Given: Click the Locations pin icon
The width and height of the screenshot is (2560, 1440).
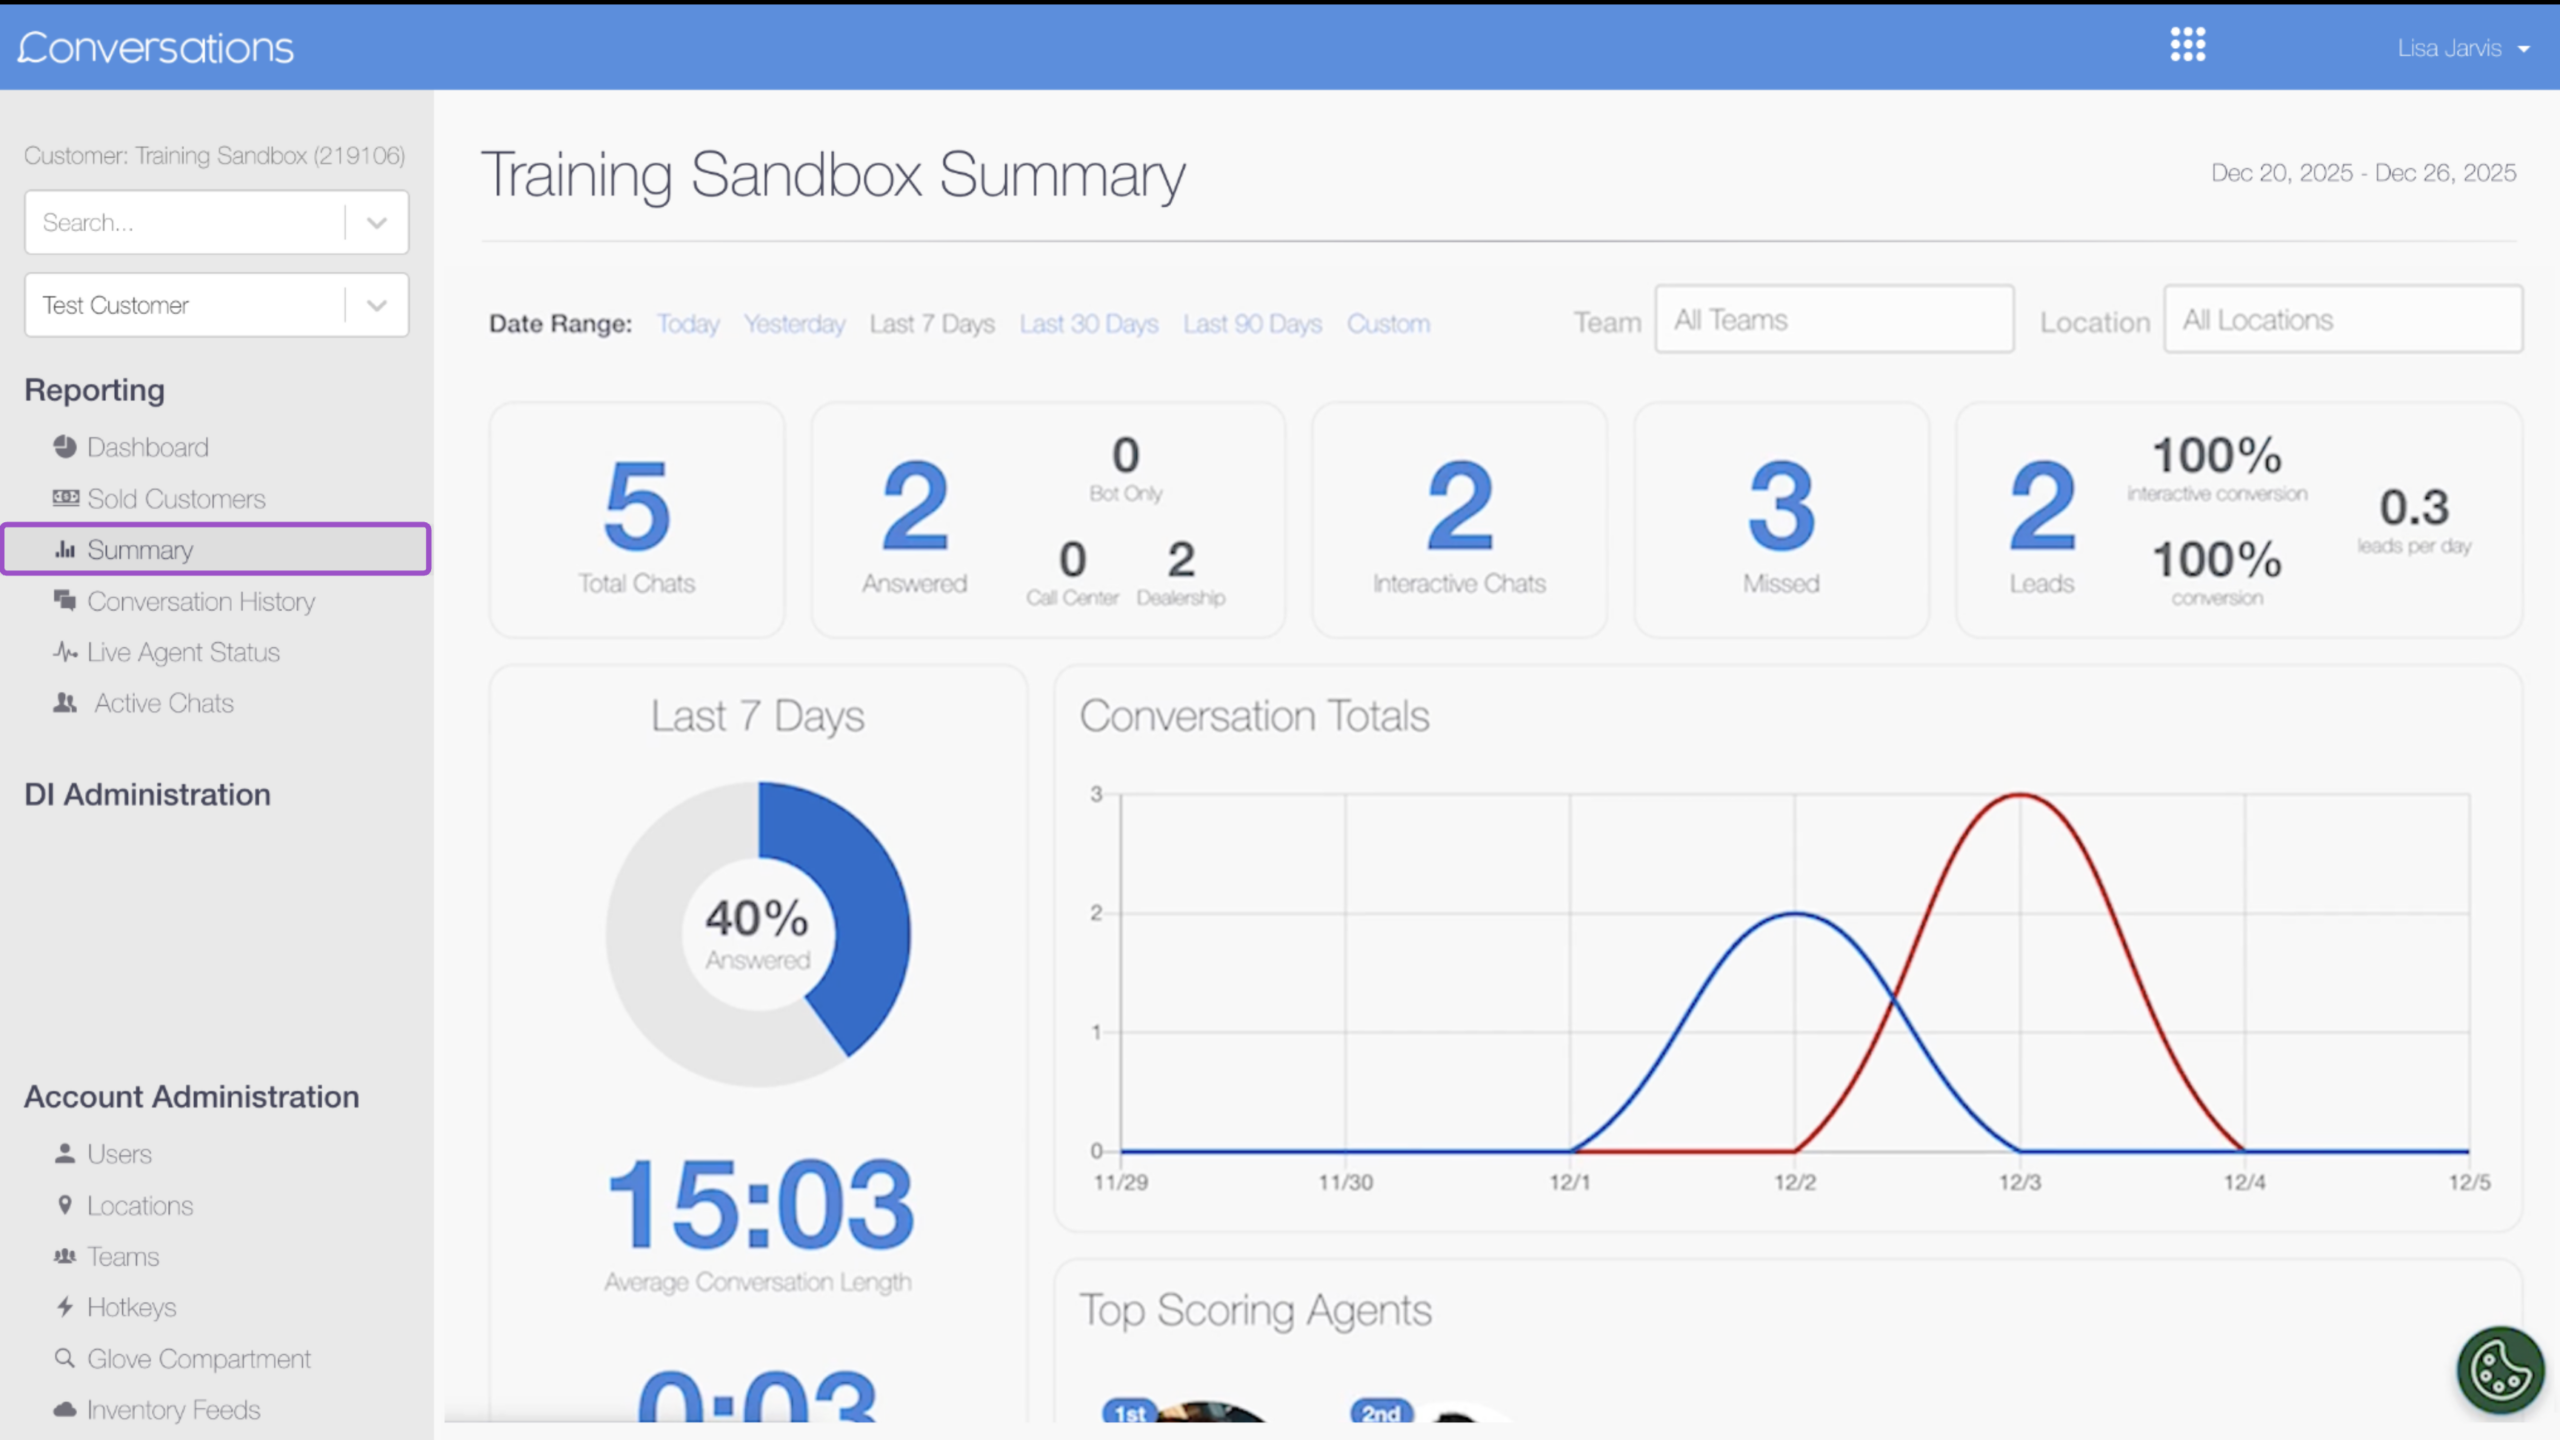Looking at the screenshot, I should click(65, 1205).
